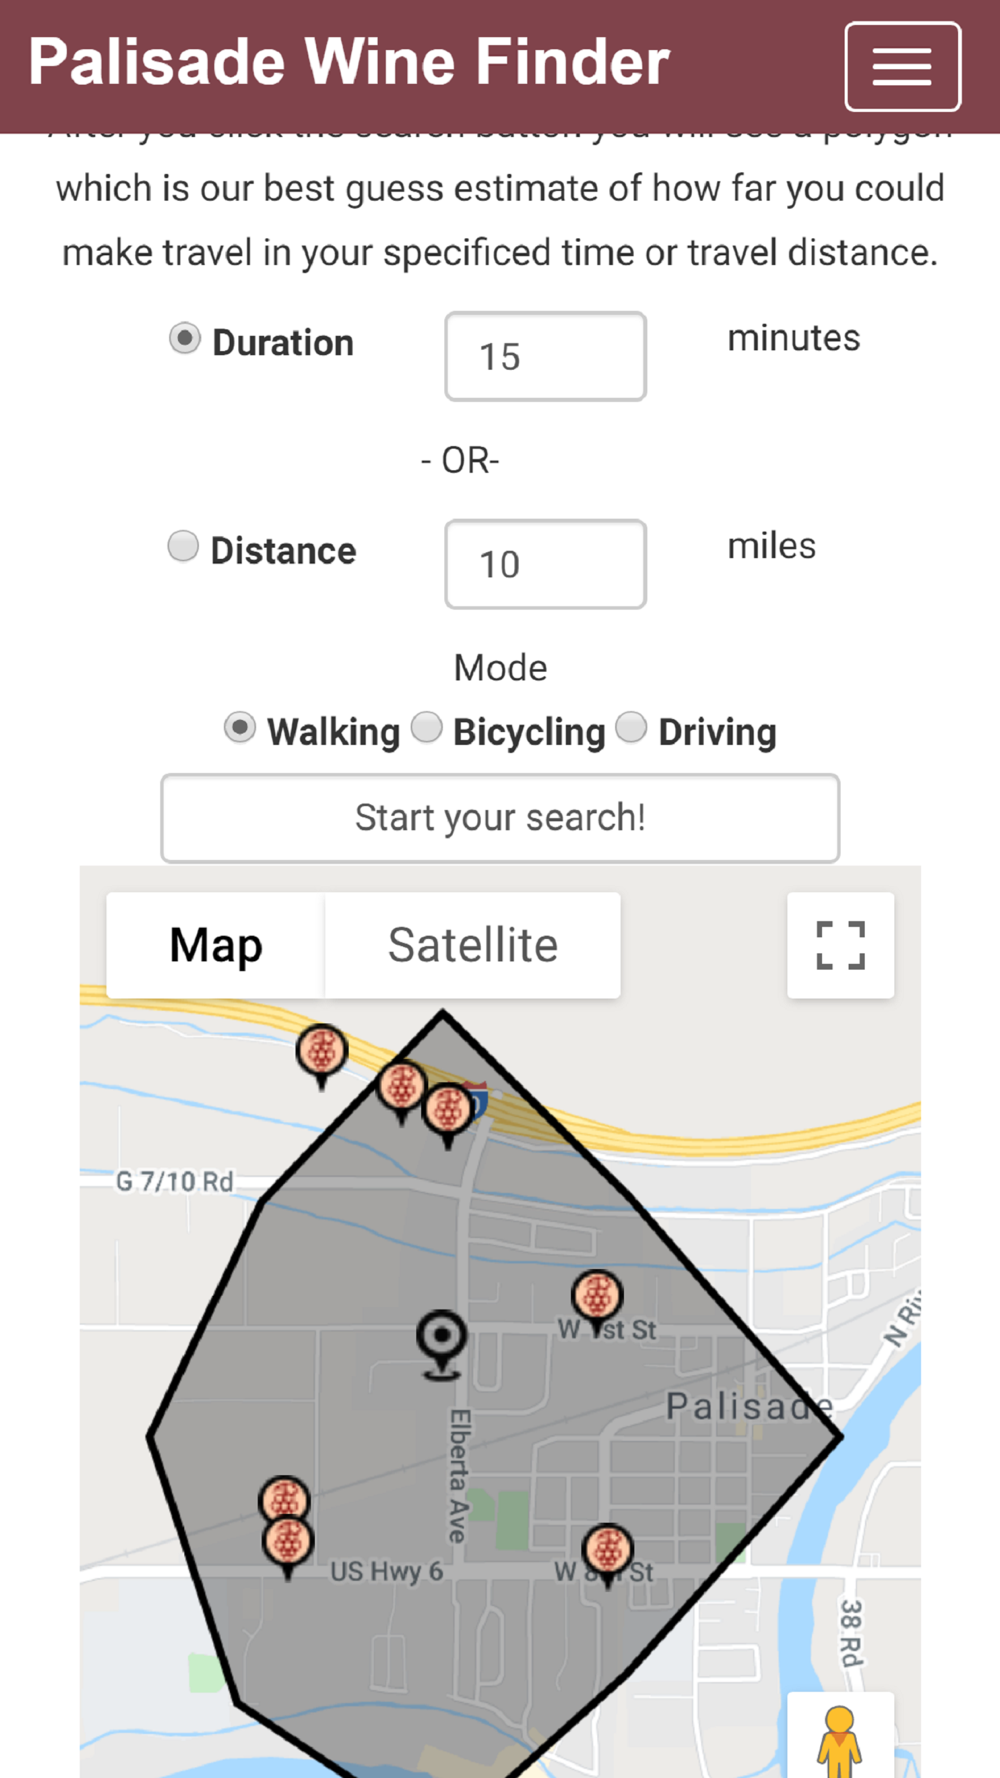The image size is (1000, 1778).
Task: Focus the distance miles input field
Action: (545, 564)
